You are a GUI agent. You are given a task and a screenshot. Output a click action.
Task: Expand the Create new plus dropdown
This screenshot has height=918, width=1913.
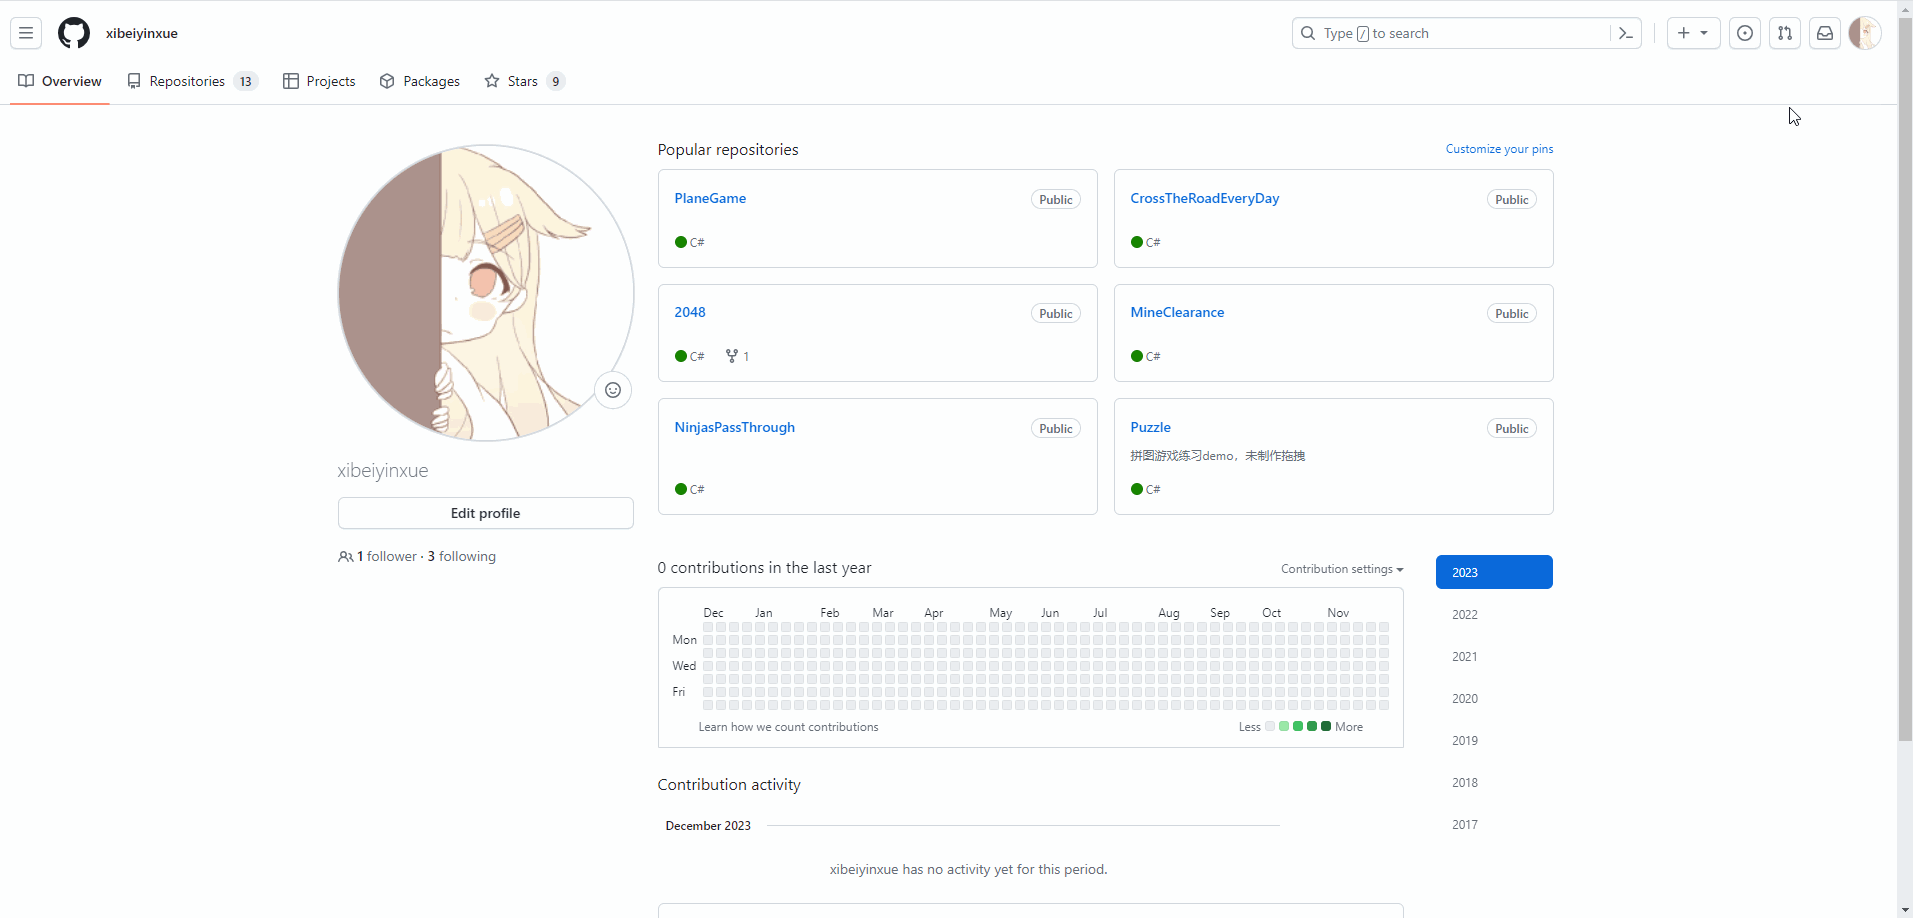1693,33
